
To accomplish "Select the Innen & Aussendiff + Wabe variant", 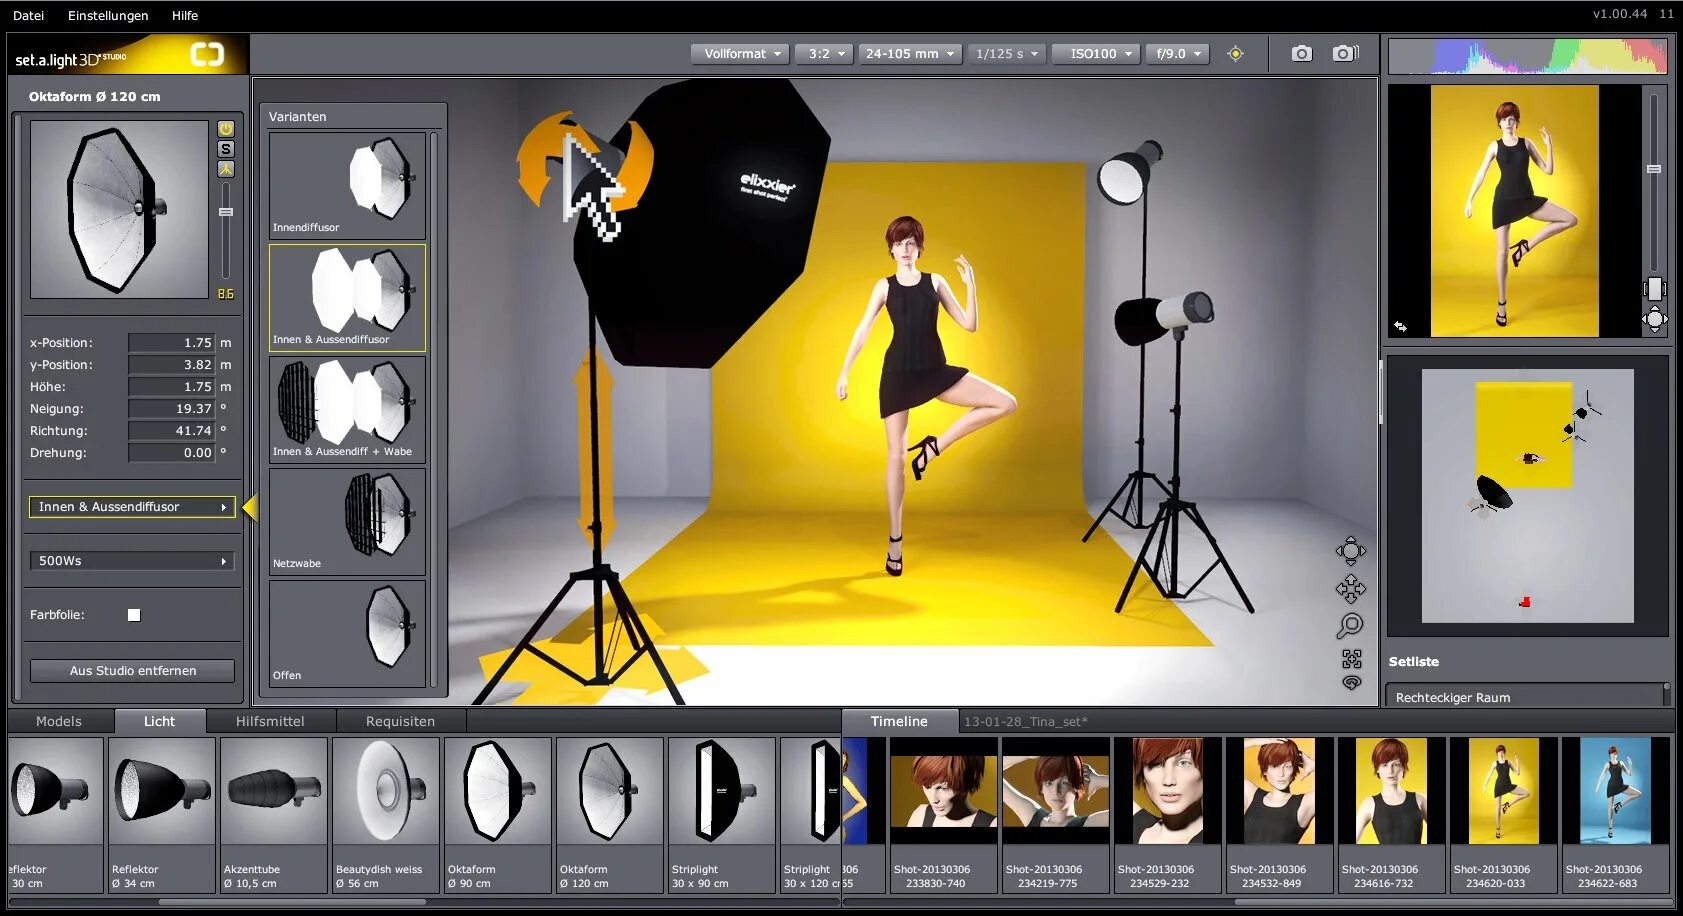I will pyautogui.click(x=347, y=409).
